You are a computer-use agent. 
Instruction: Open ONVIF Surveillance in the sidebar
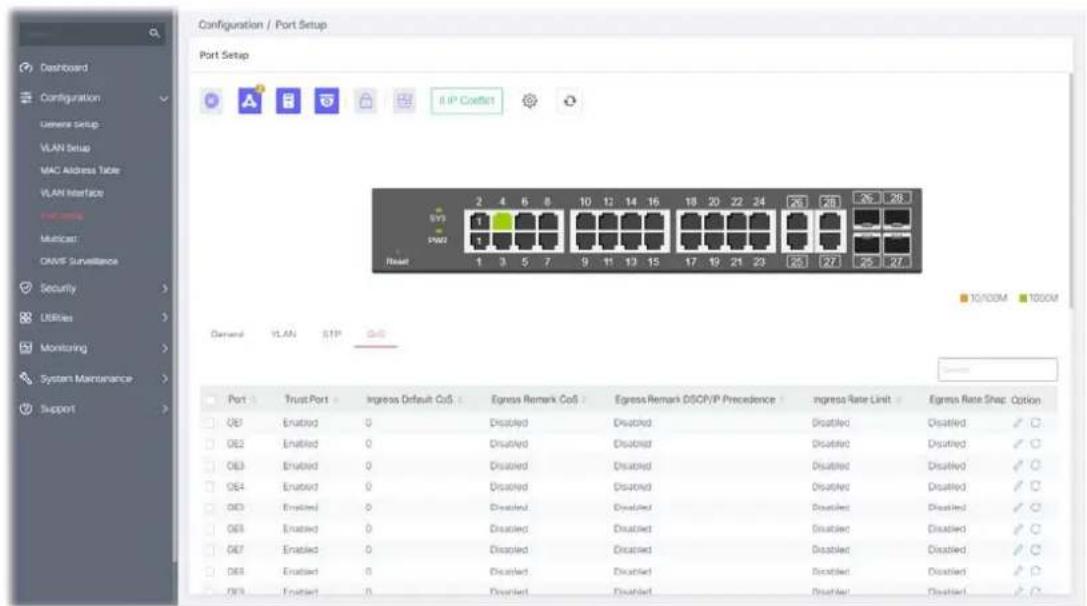coord(79,261)
